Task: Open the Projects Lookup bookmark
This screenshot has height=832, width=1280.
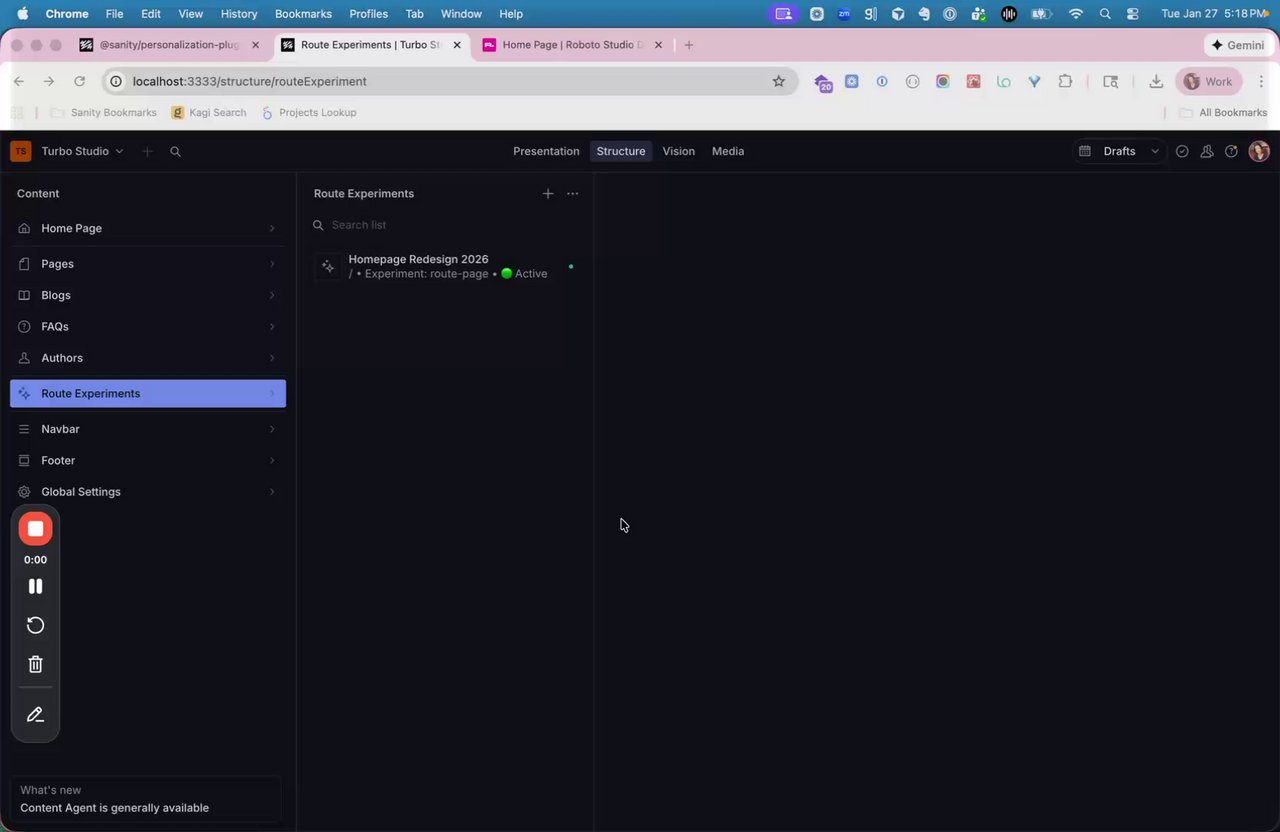Action: point(308,112)
